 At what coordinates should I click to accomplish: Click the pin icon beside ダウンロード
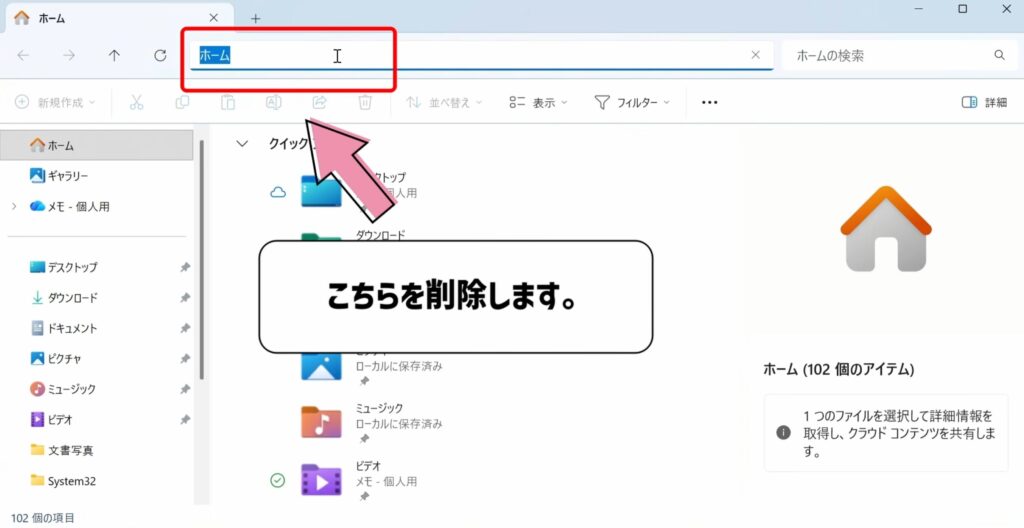[x=185, y=298]
